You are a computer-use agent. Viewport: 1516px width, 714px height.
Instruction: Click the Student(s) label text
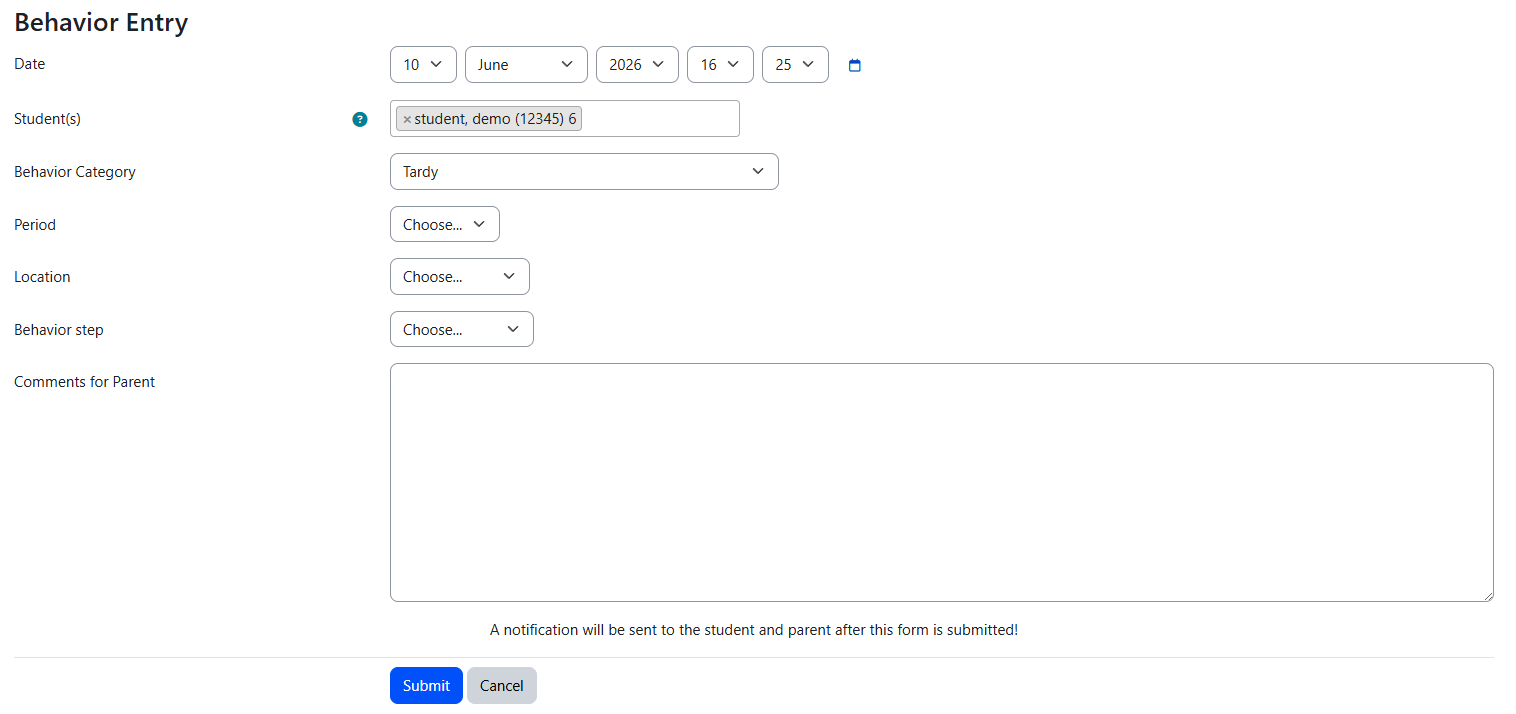(x=47, y=119)
